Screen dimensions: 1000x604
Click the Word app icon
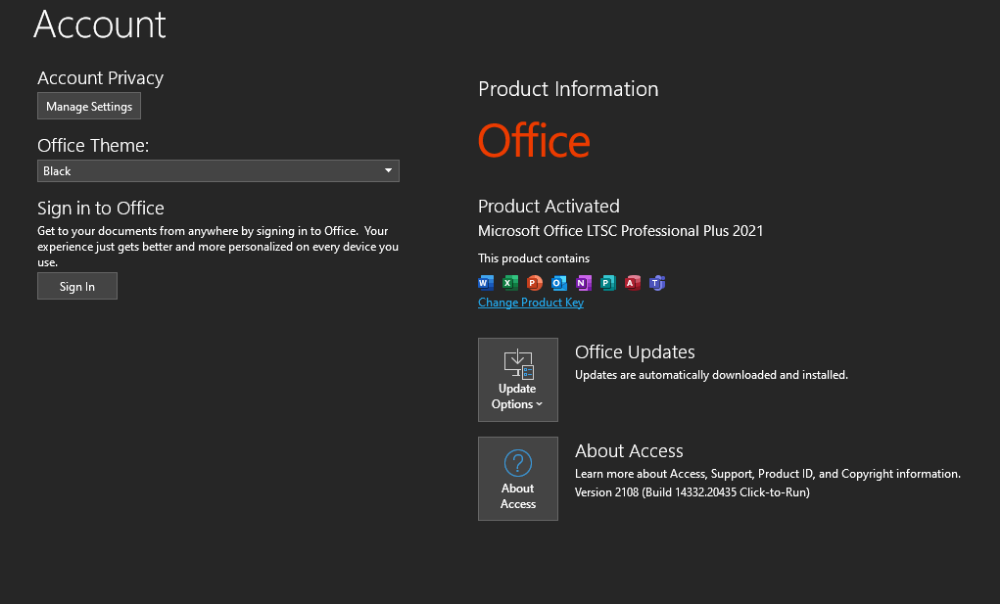[486, 283]
